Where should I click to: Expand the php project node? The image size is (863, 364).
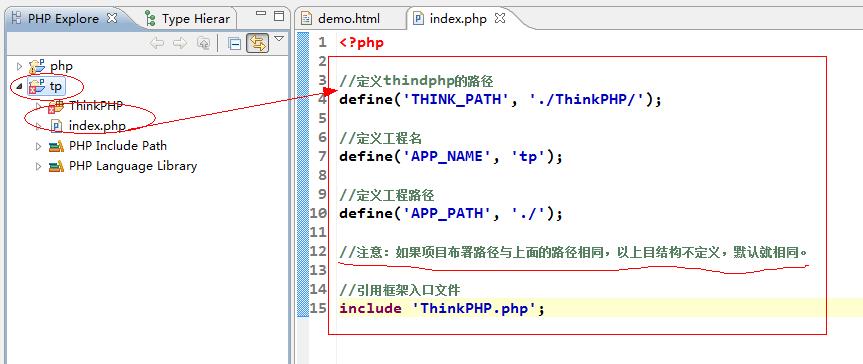tap(19, 67)
